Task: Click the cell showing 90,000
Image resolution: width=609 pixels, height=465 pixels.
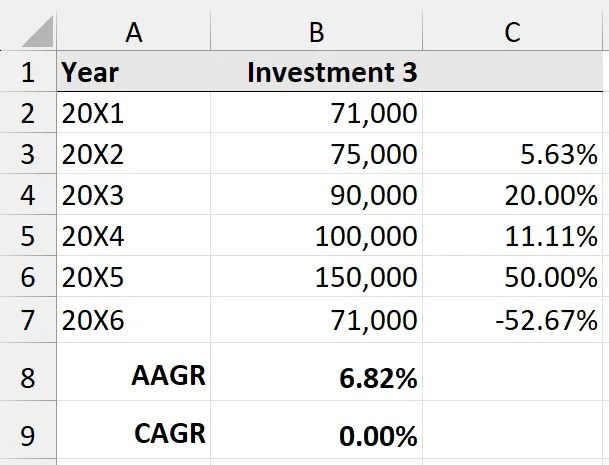Action: point(316,195)
